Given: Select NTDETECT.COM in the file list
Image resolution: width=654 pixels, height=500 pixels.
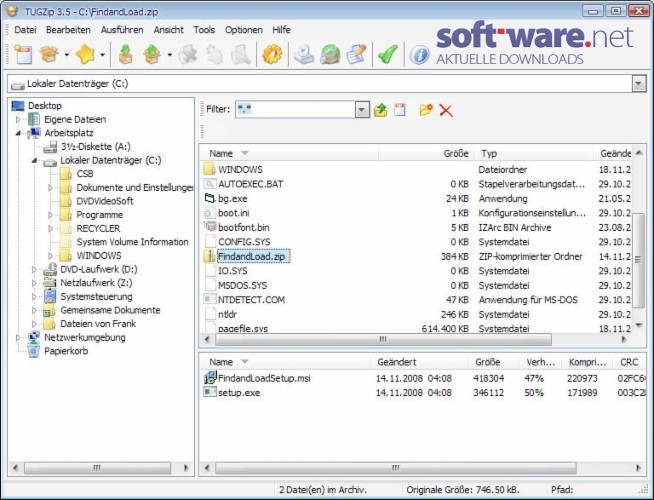Looking at the screenshot, I should (251, 300).
